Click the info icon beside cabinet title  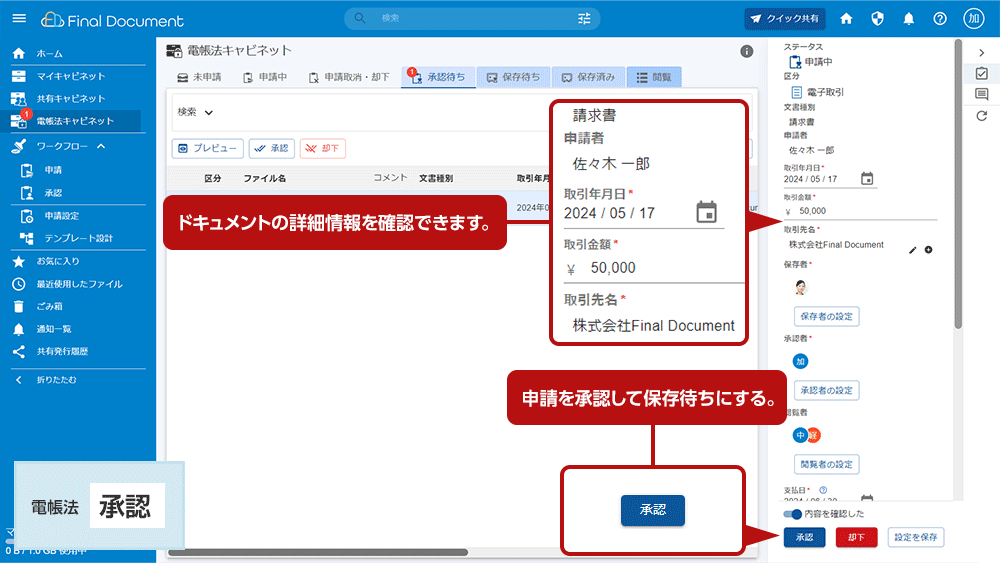(x=746, y=52)
